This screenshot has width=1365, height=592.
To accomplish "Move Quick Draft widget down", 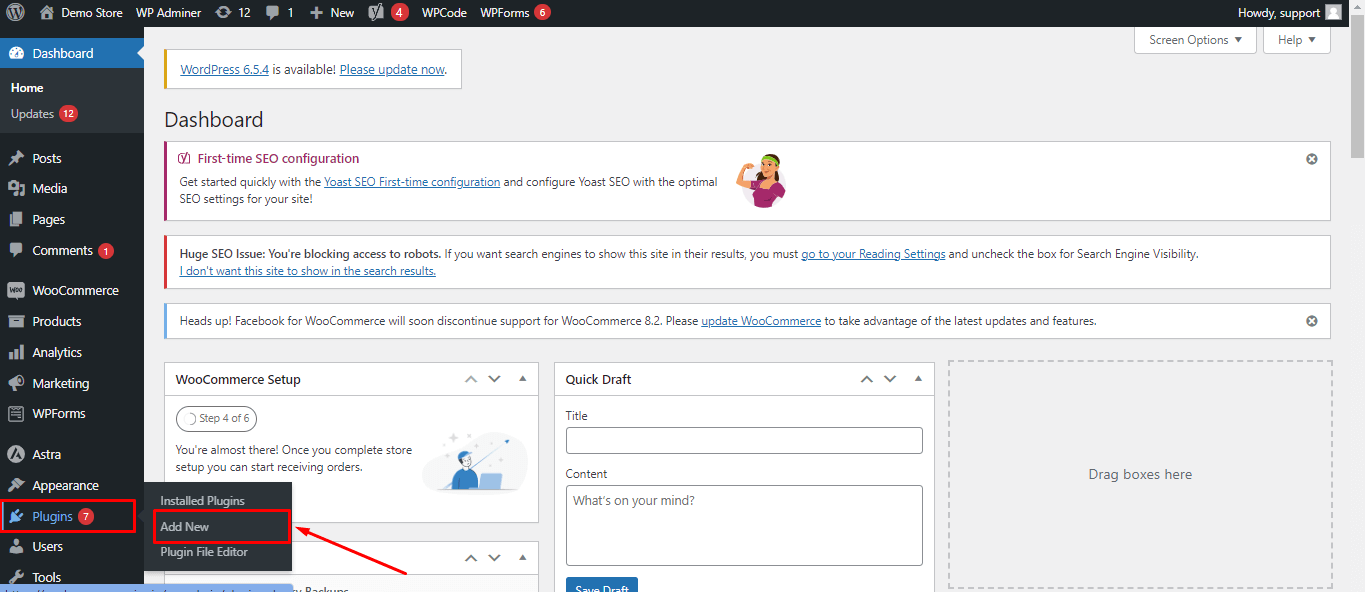I will (x=890, y=379).
